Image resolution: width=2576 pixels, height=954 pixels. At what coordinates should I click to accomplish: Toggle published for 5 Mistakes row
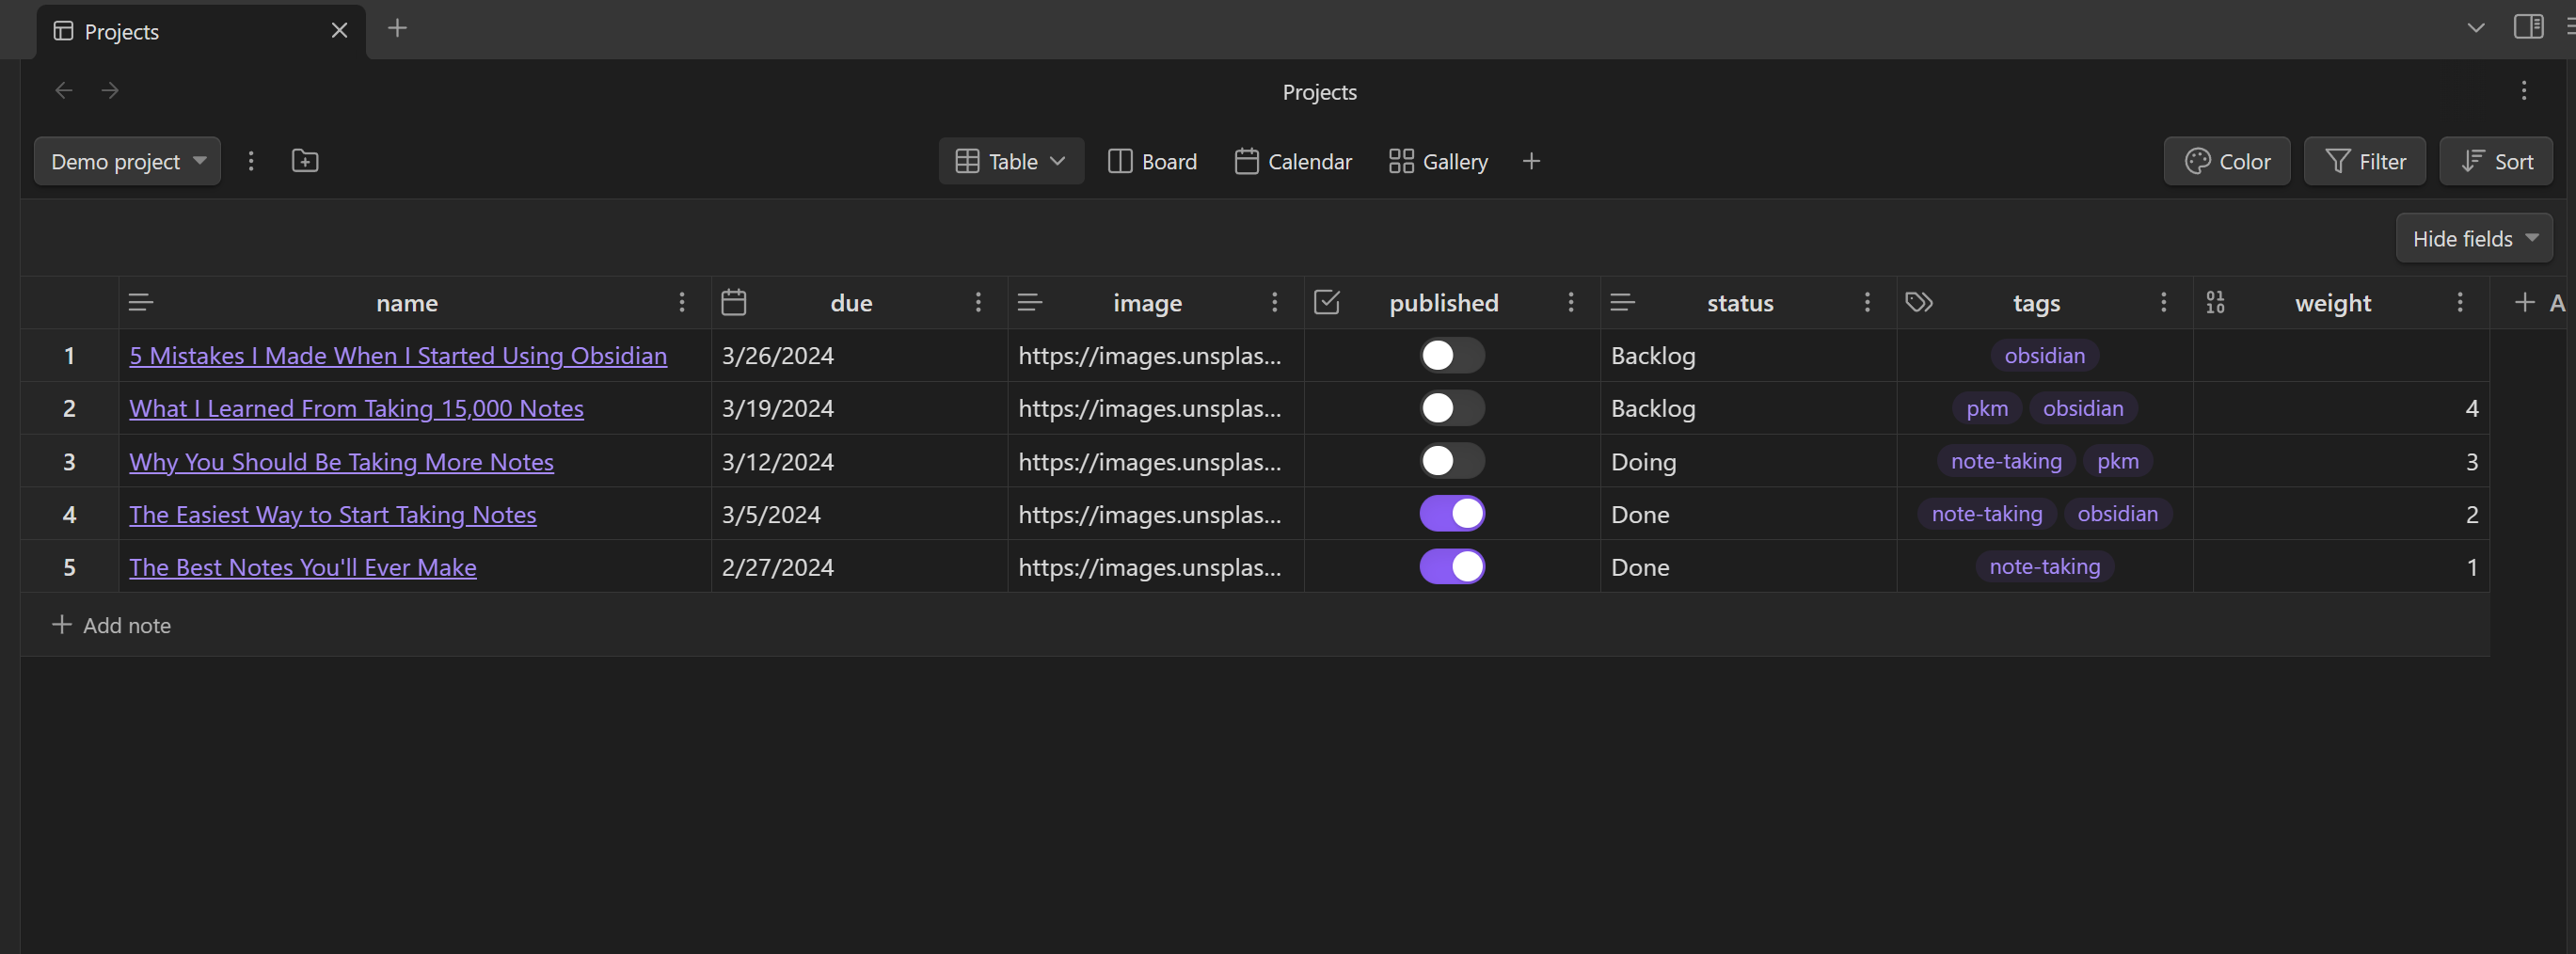click(1452, 355)
